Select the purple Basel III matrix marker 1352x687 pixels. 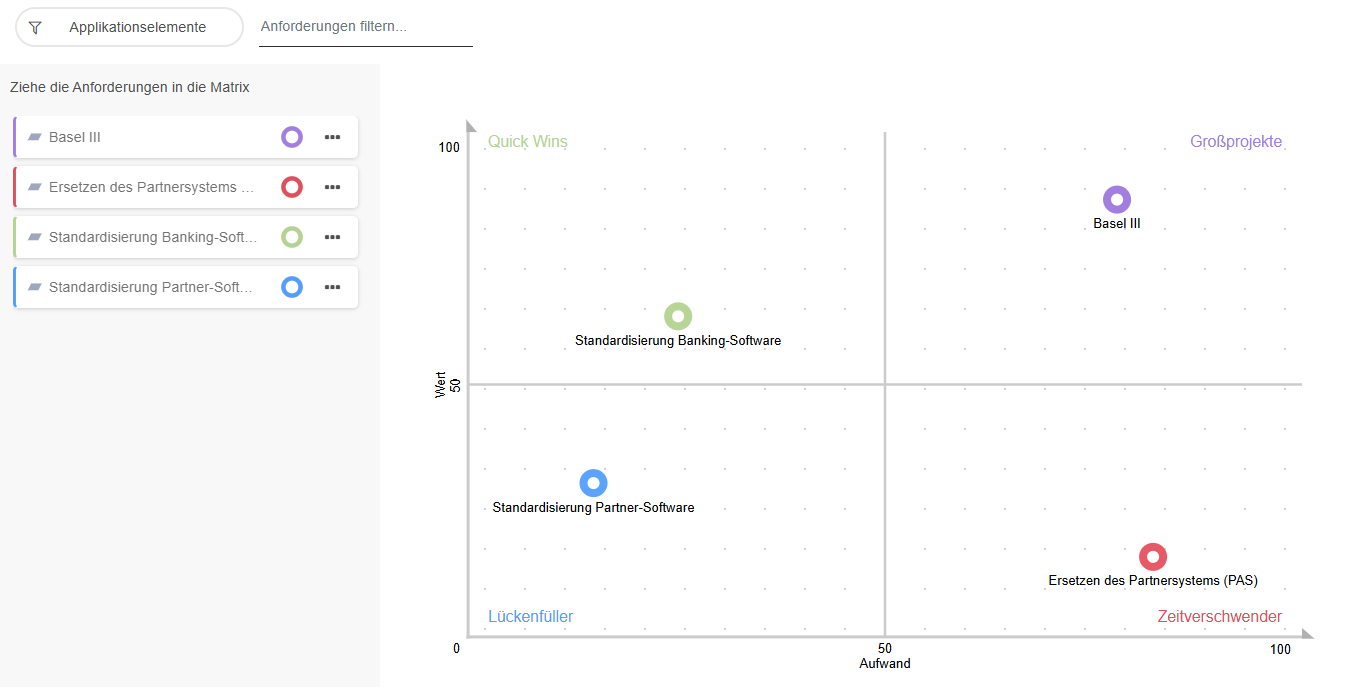click(1117, 199)
